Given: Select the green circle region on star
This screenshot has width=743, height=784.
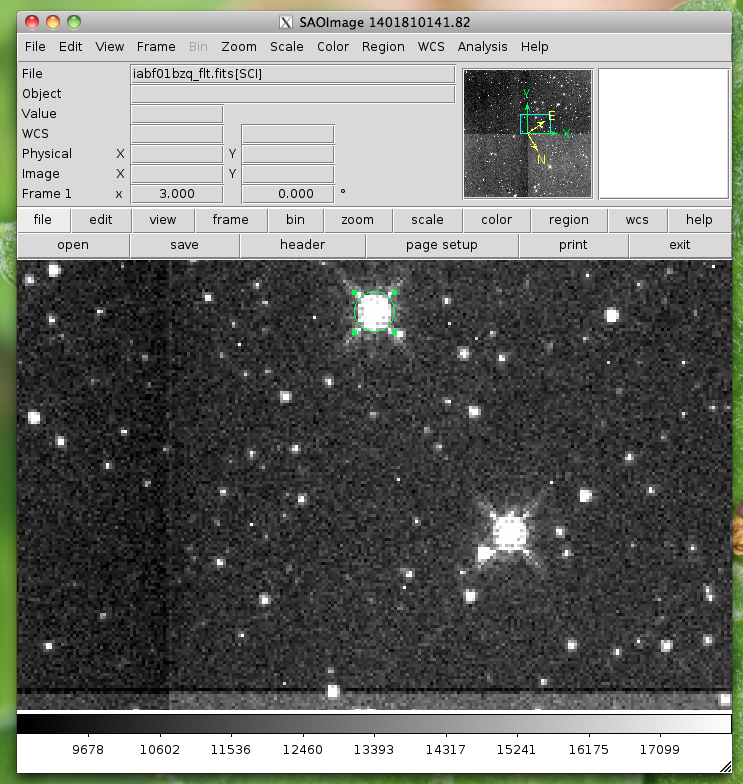Looking at the screenshot, I should click(x=375, y=311).
